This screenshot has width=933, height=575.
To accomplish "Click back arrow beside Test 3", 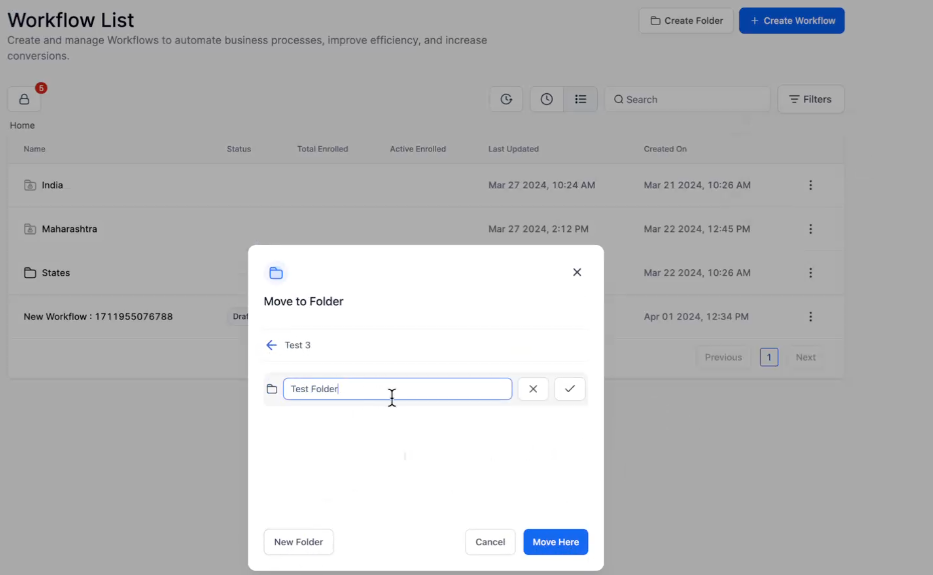I will (271, 345).
